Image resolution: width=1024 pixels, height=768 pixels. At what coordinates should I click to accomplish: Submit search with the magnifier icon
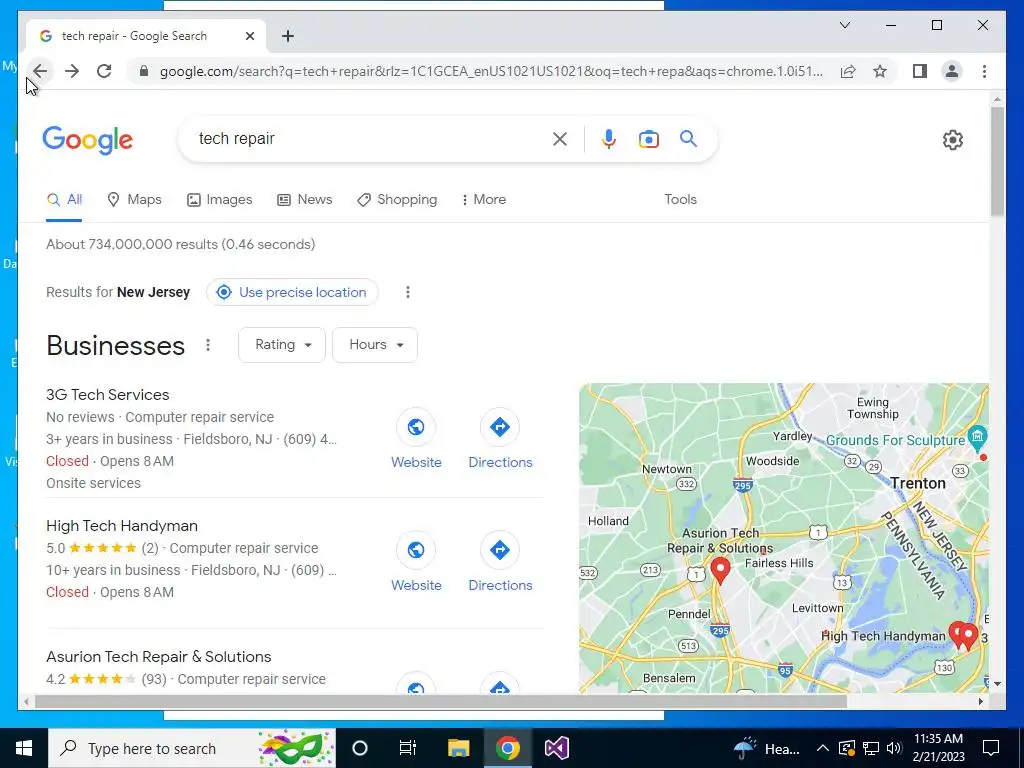point(688,138)
